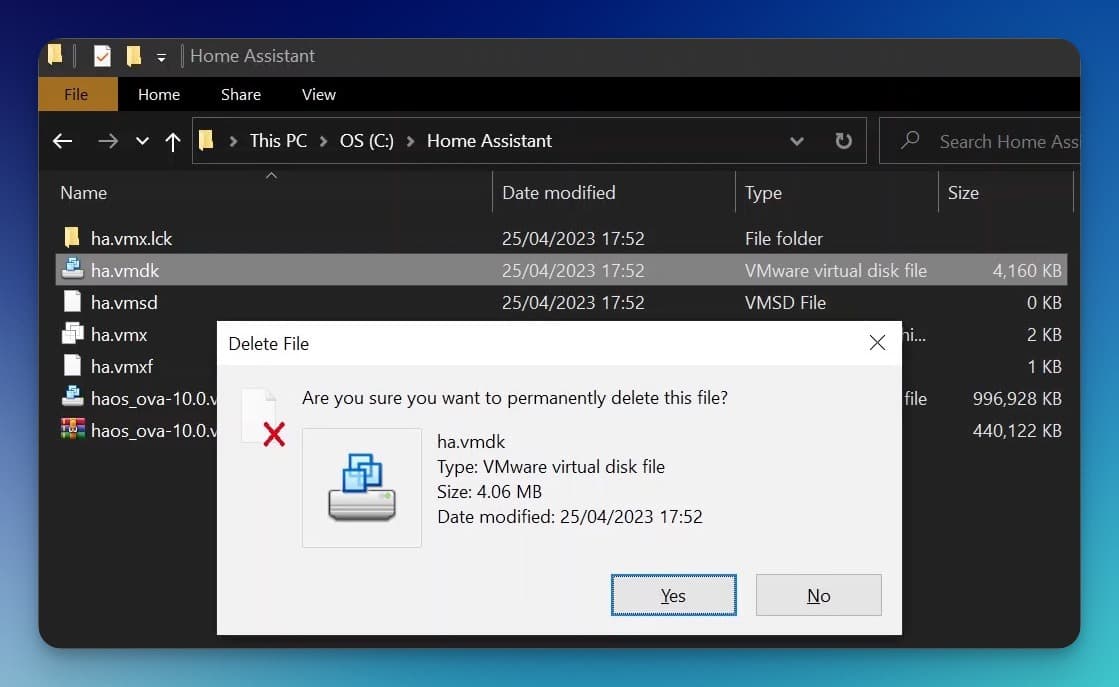Open Customize Quick Access Toolbar dropdown
Image resolution: width=1119 pixels, height=687 pixels.
pos(161,57)
